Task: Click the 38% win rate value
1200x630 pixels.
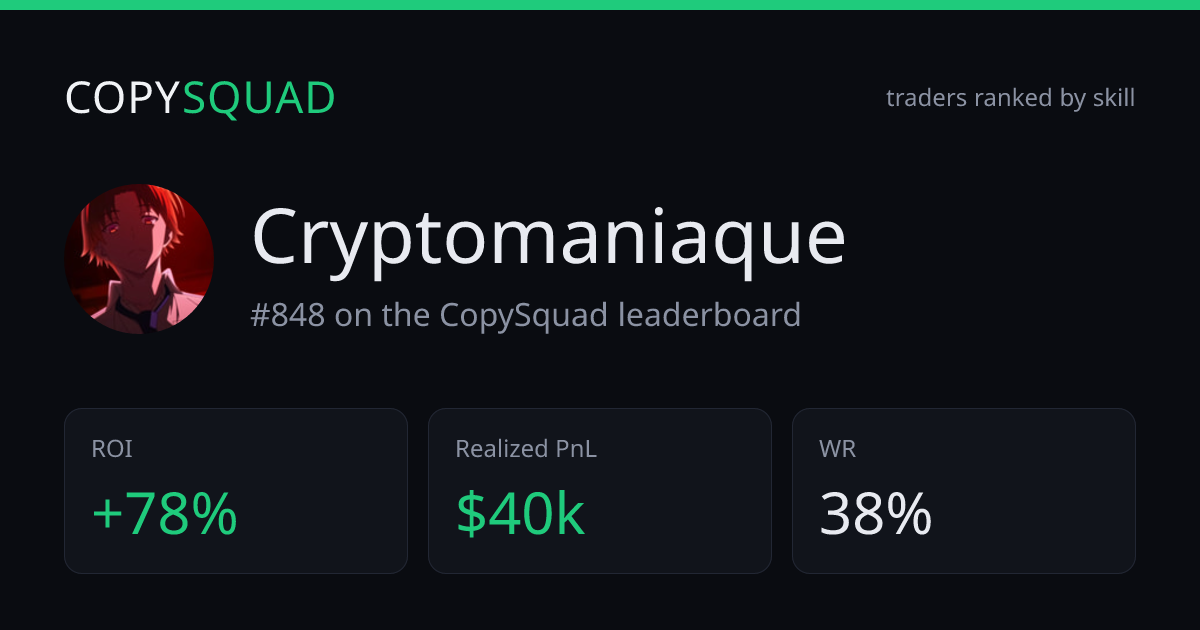Action: tap(876, 515)
